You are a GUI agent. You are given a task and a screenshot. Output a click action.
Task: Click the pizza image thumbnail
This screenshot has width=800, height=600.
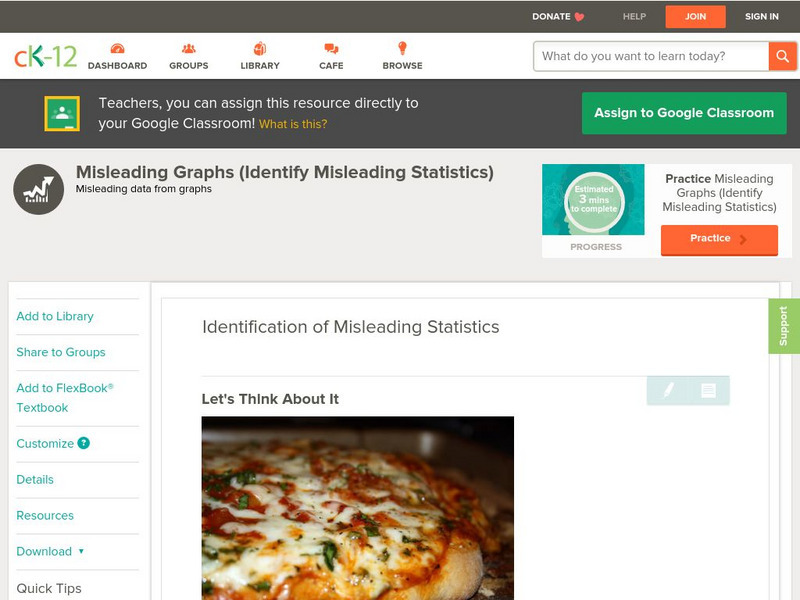point(357,508)
